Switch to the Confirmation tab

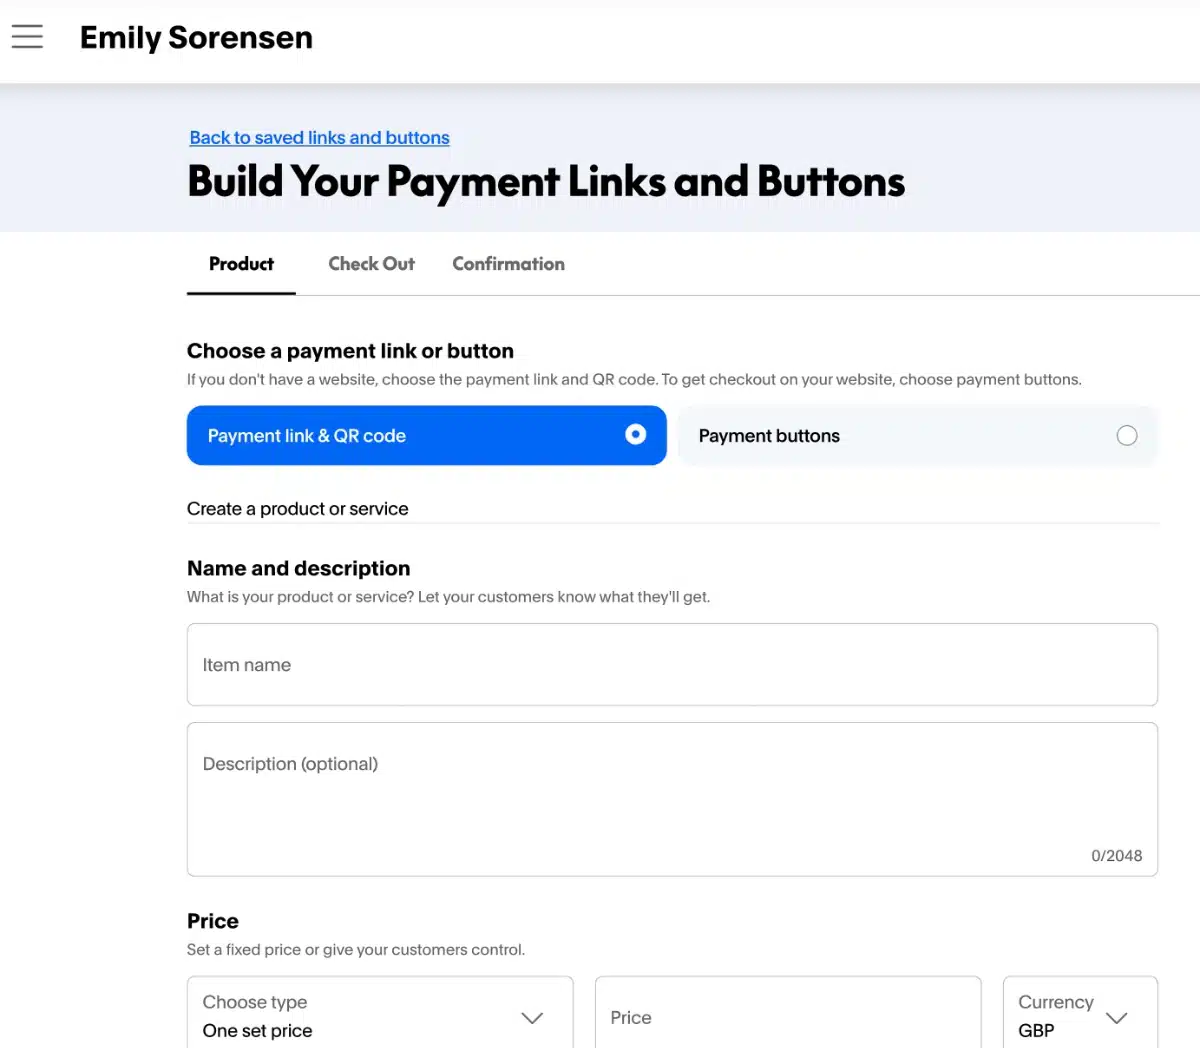[508, 263]
